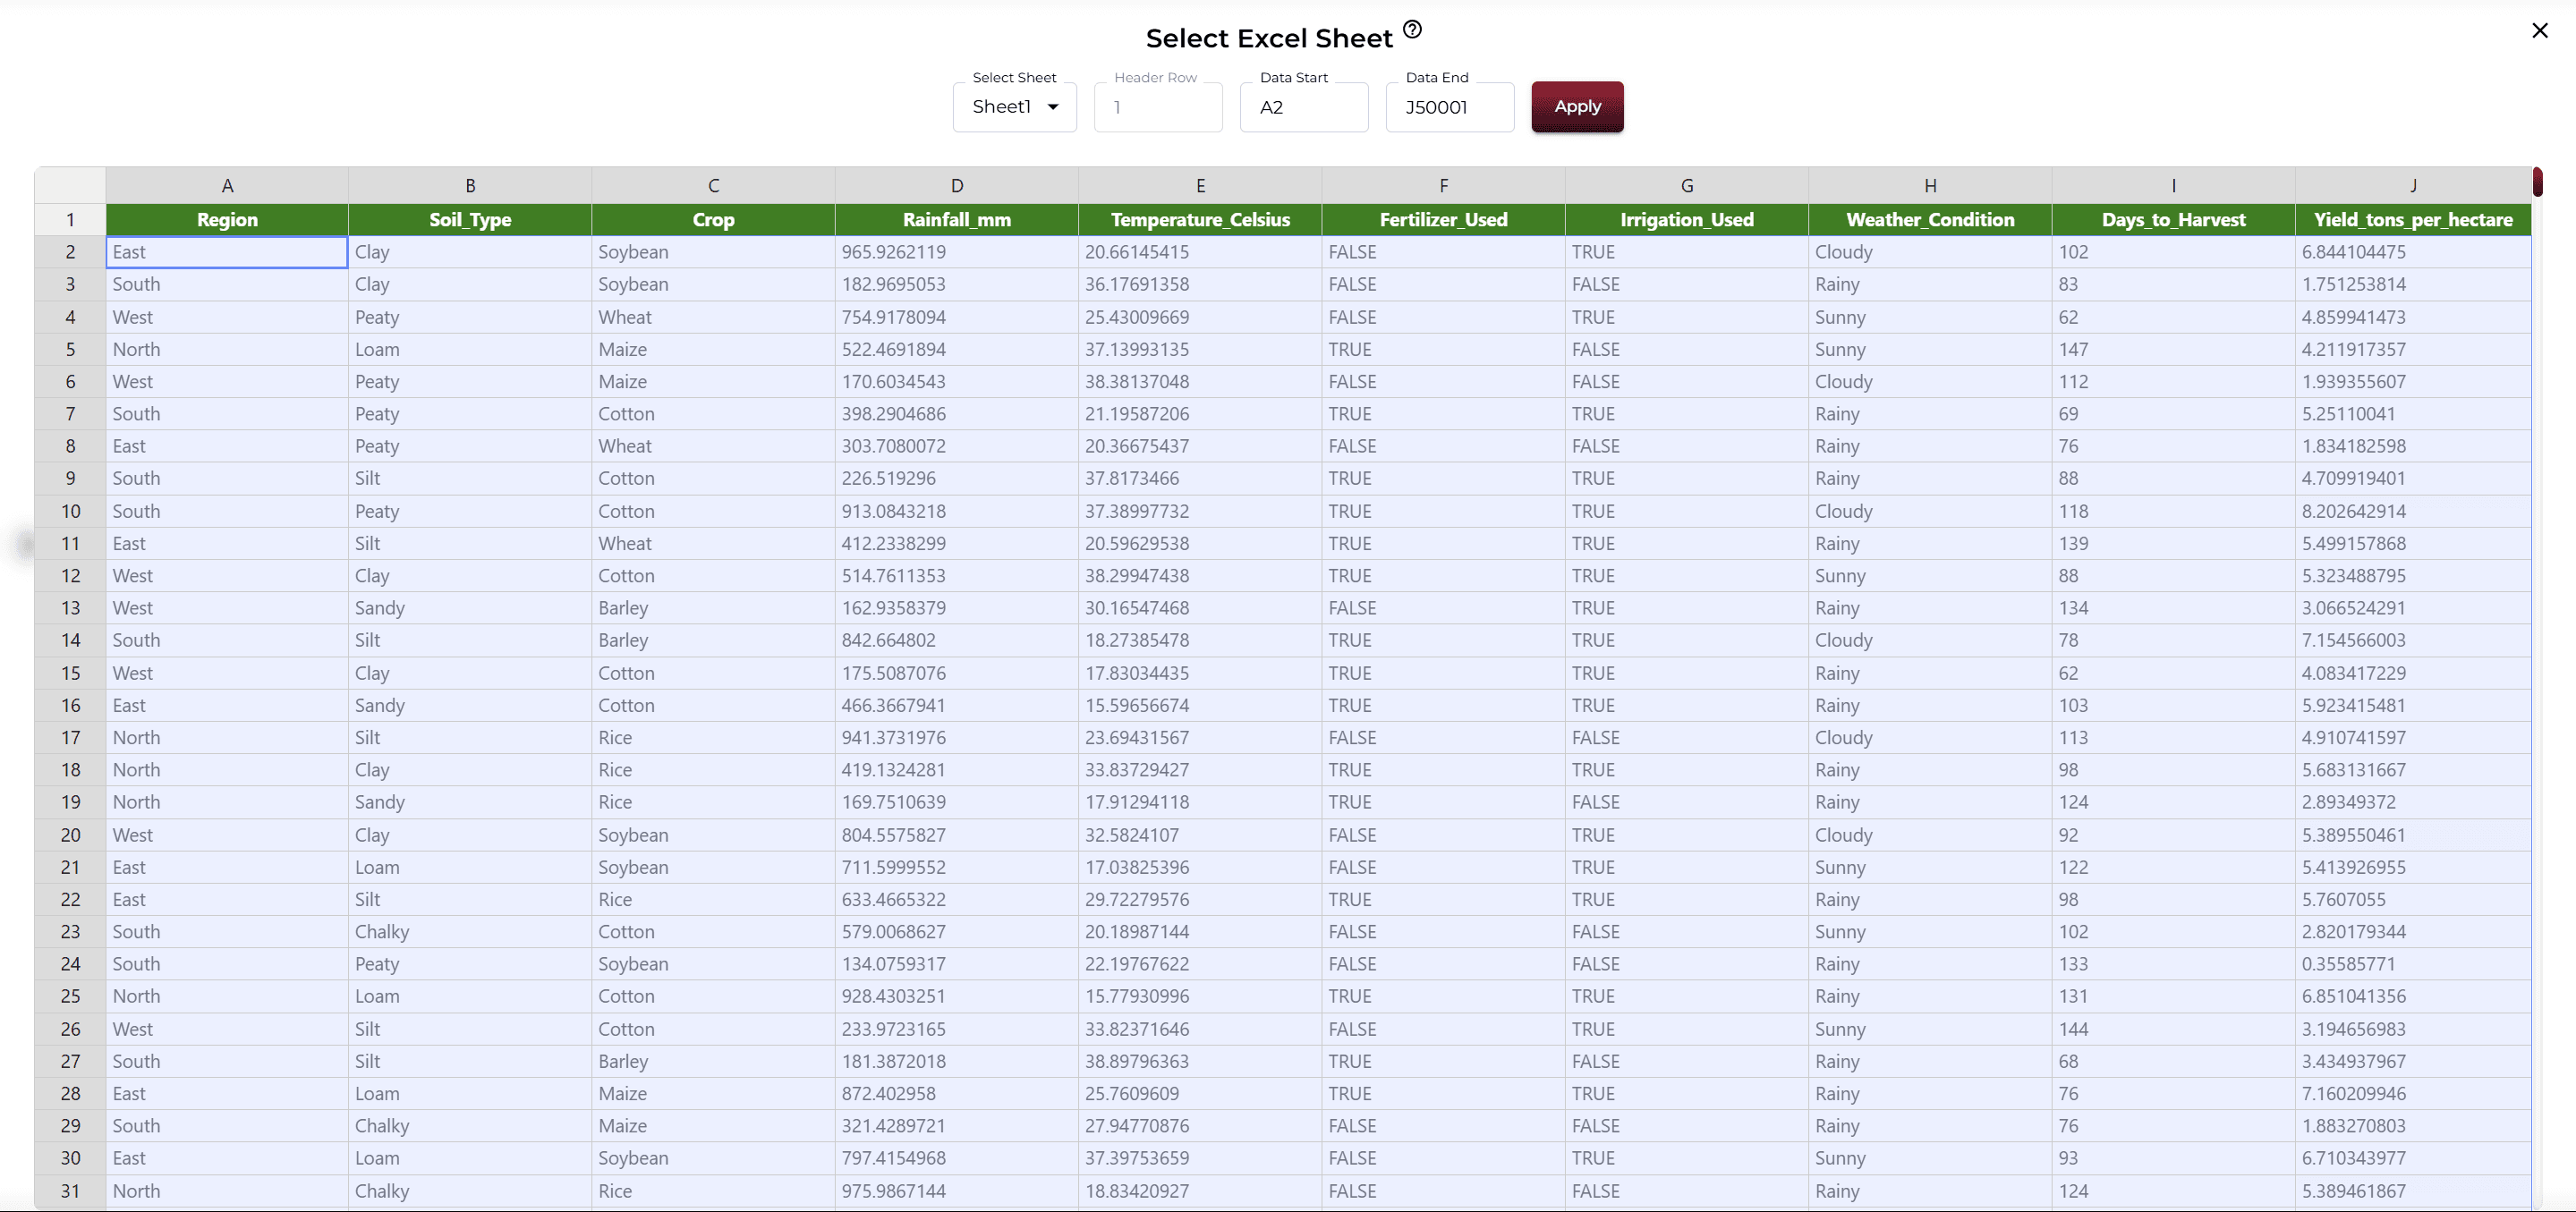Image resolution: width=2576 pixels, height=1212 pixels.
Task: Click the Crop header cell
Action: (x=713, y=220)
